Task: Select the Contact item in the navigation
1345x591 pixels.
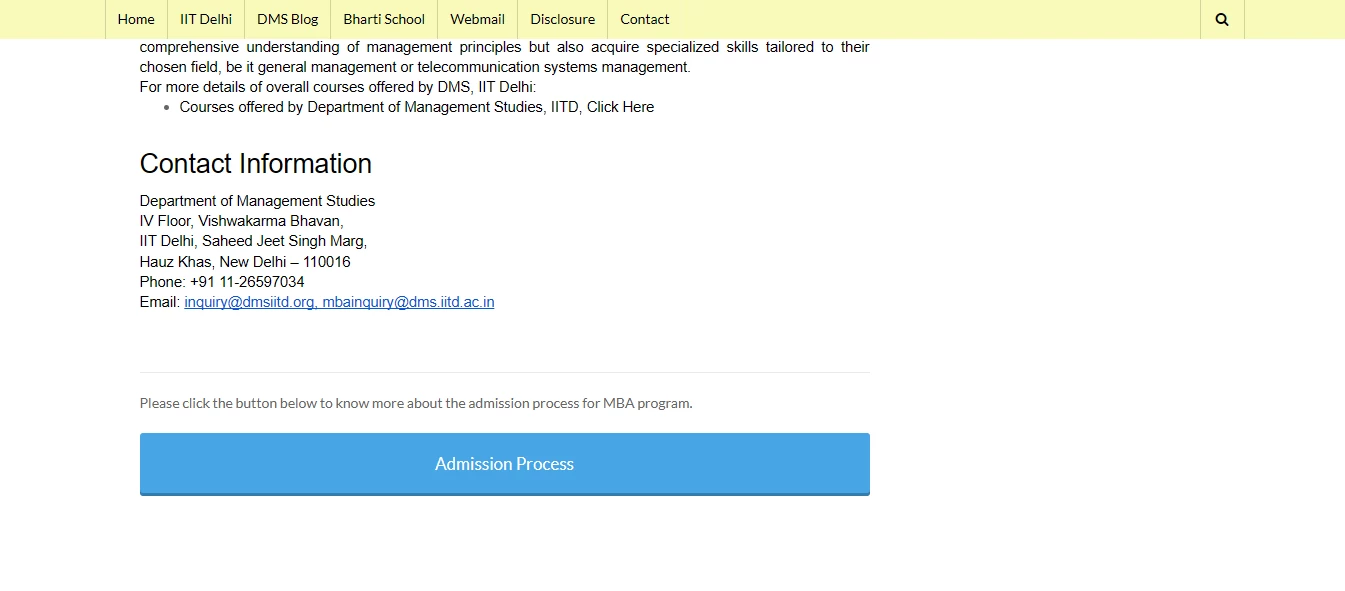Action: (x=644, y=19)
